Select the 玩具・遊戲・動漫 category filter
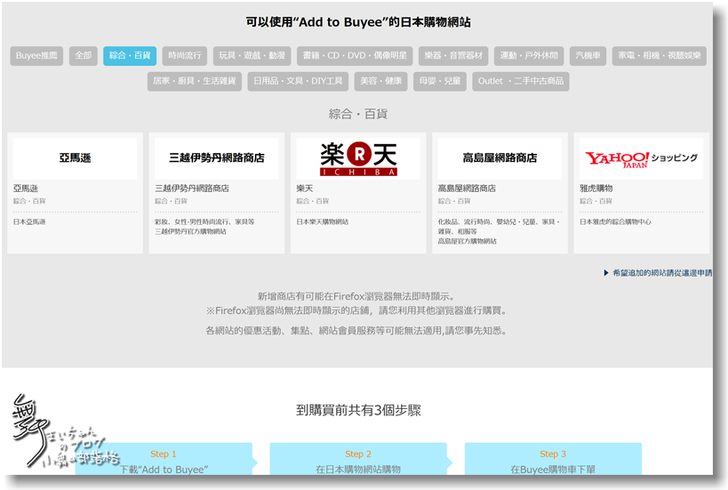Screen dimensions: 728x490 point(252,56)
